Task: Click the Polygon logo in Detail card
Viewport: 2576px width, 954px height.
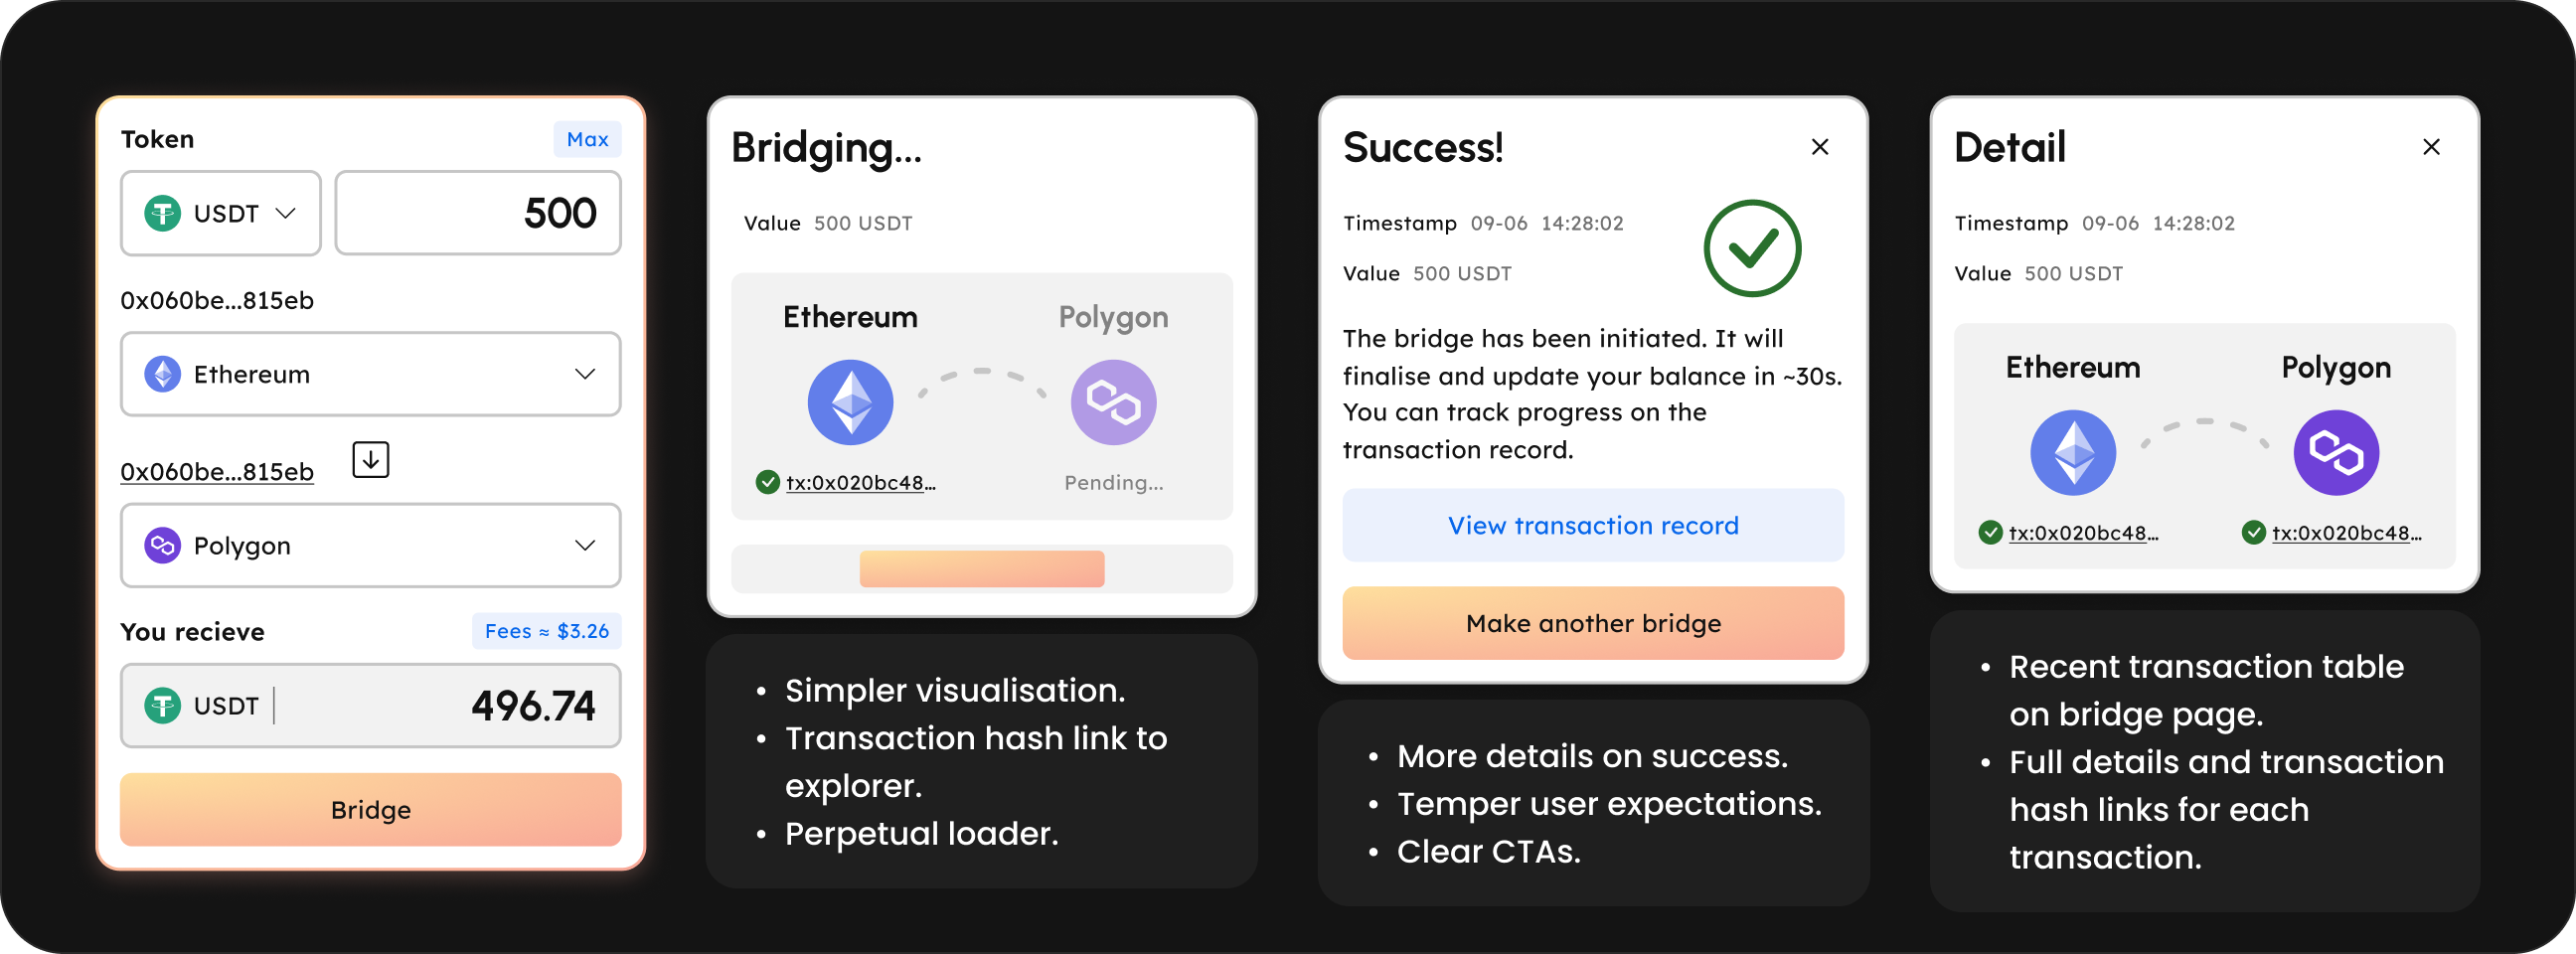Action: pyautogui.click(x=2335, y=453)
